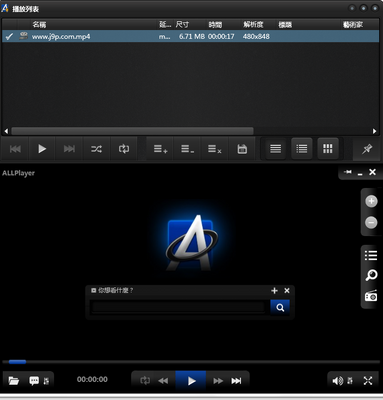The image size is (383, 400).
Task: Open the radio icon in the side panel
Action: coord(371,296)
